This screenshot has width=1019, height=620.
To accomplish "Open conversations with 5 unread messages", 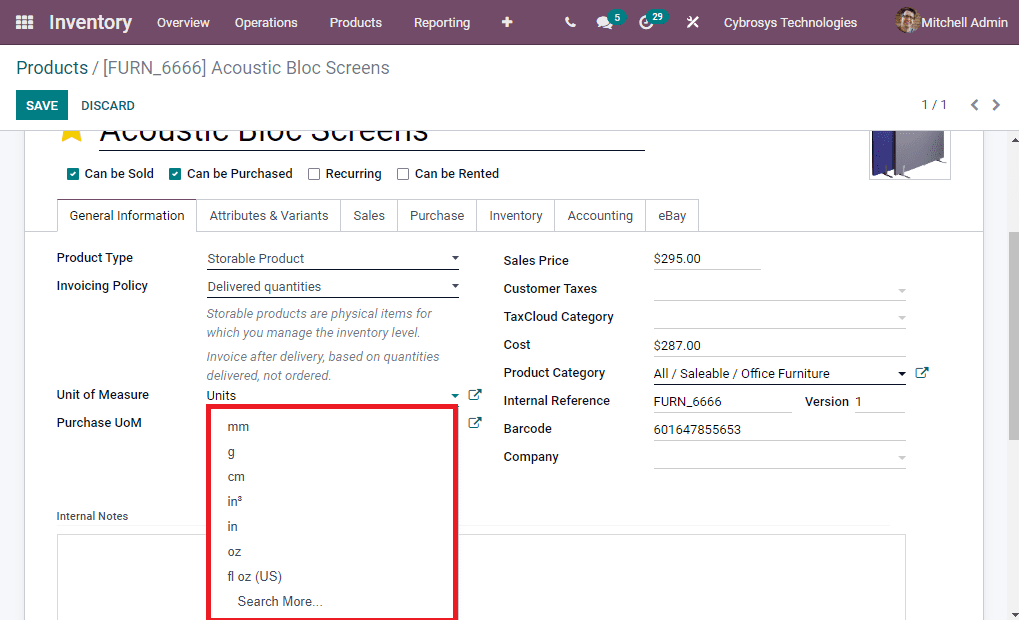I will (603, 22).
